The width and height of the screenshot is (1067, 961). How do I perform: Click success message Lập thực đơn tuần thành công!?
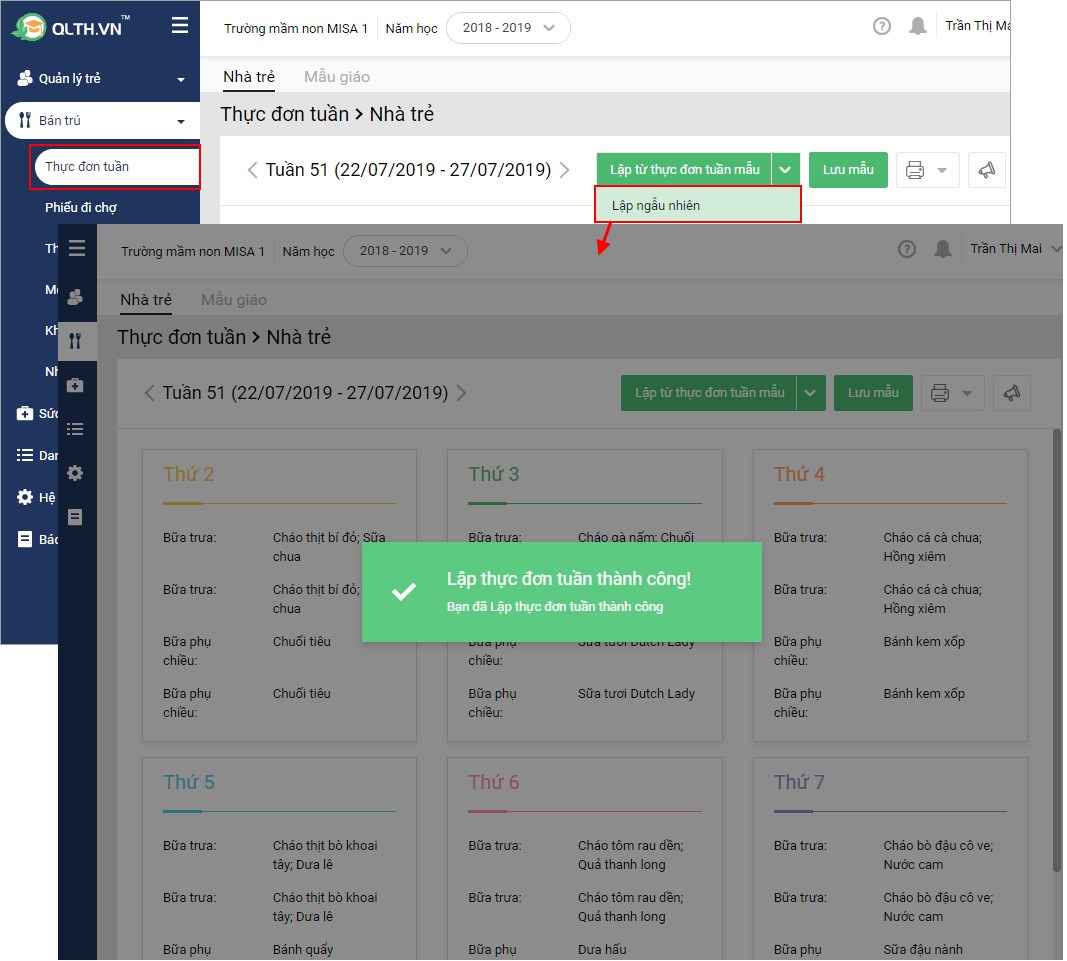(569, 579)
